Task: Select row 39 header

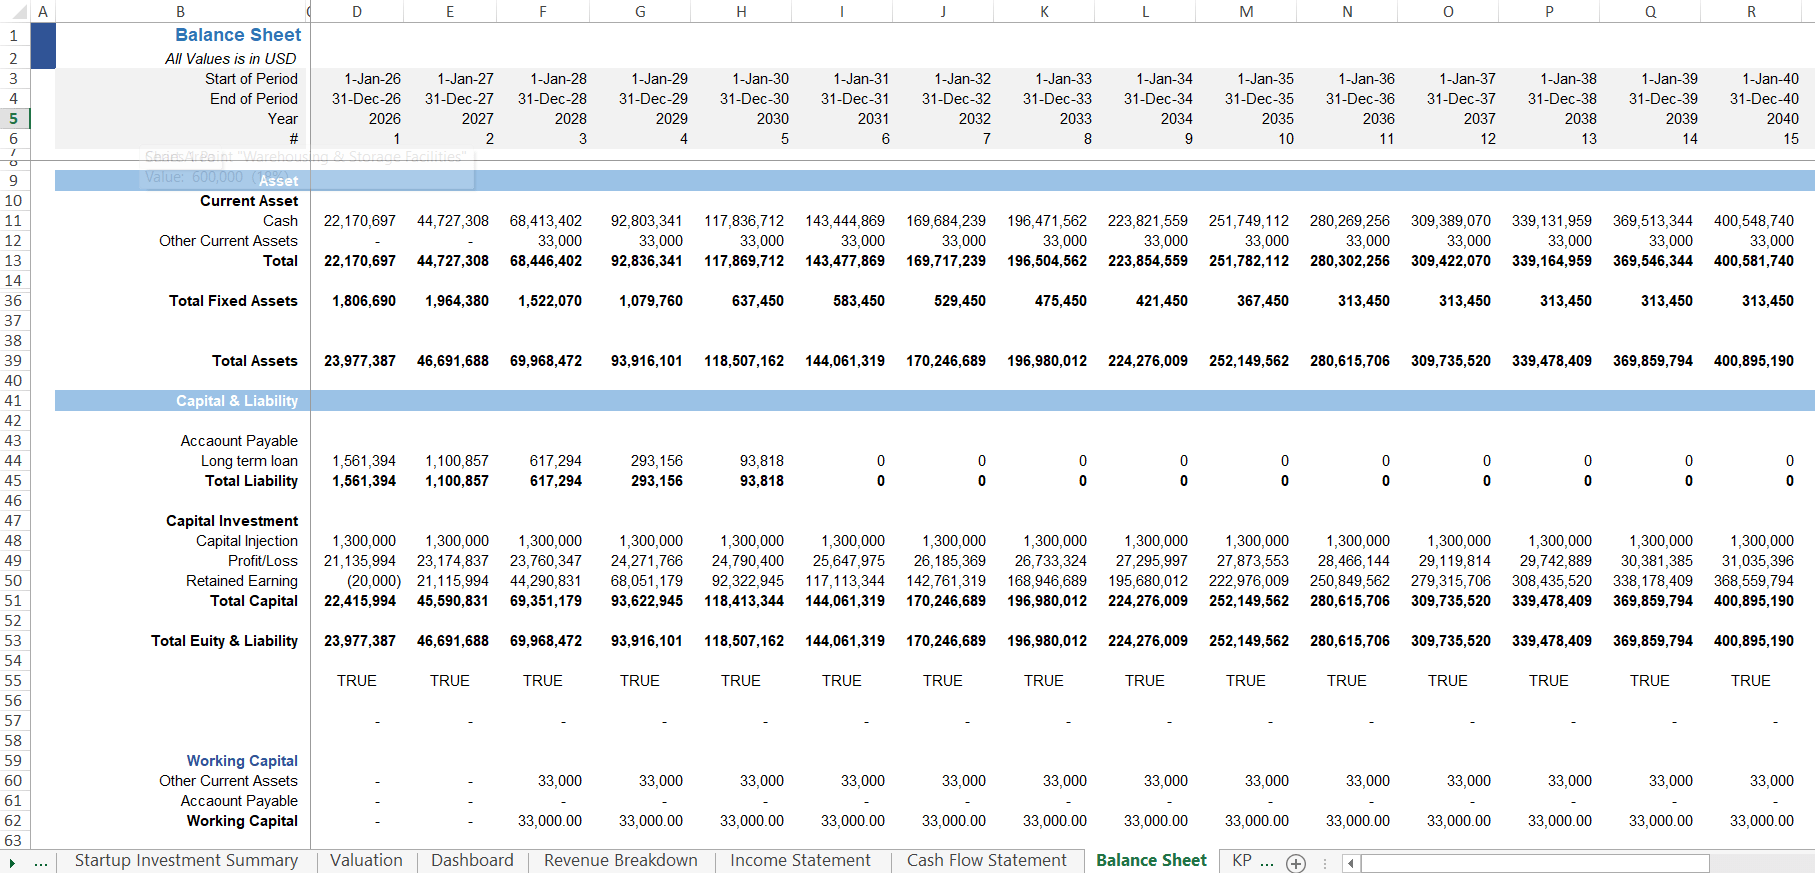Action: tap(14, 361)
